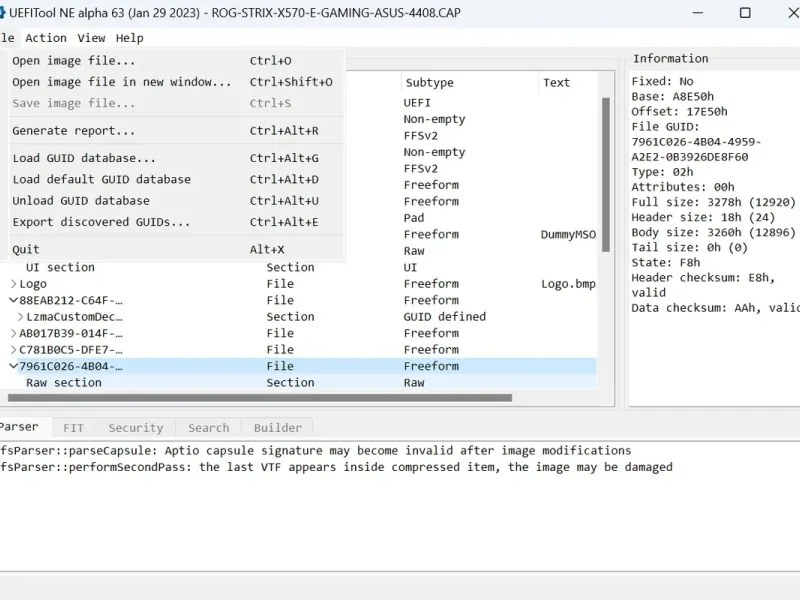Click the Base: A8E50h information line
Image resolution: width=800 pixels, height=600 pixels.
click(672, 96)
